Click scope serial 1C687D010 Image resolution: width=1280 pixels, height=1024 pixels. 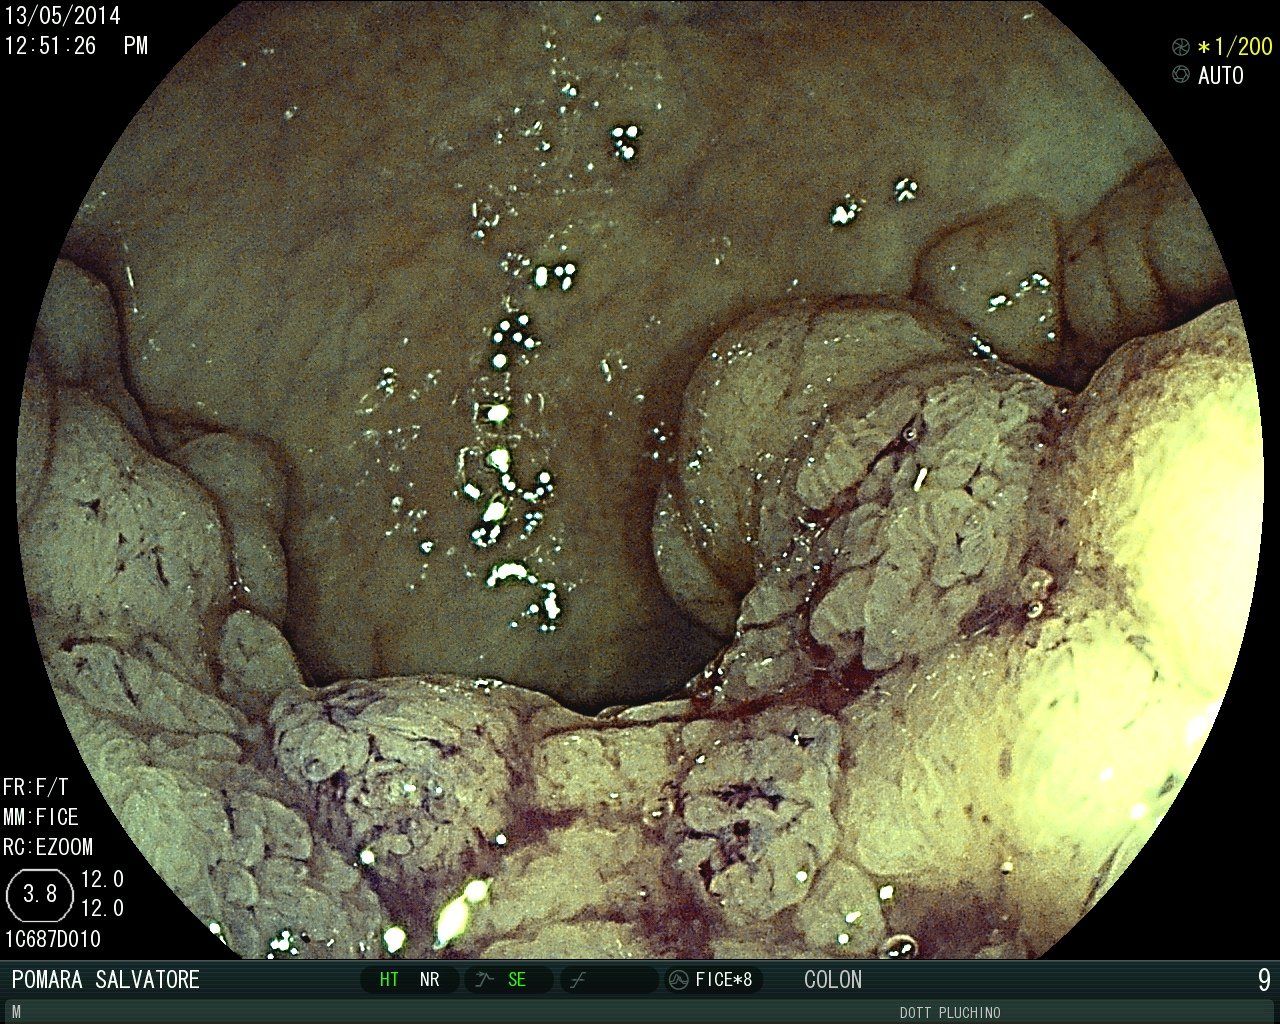[52, 939]
